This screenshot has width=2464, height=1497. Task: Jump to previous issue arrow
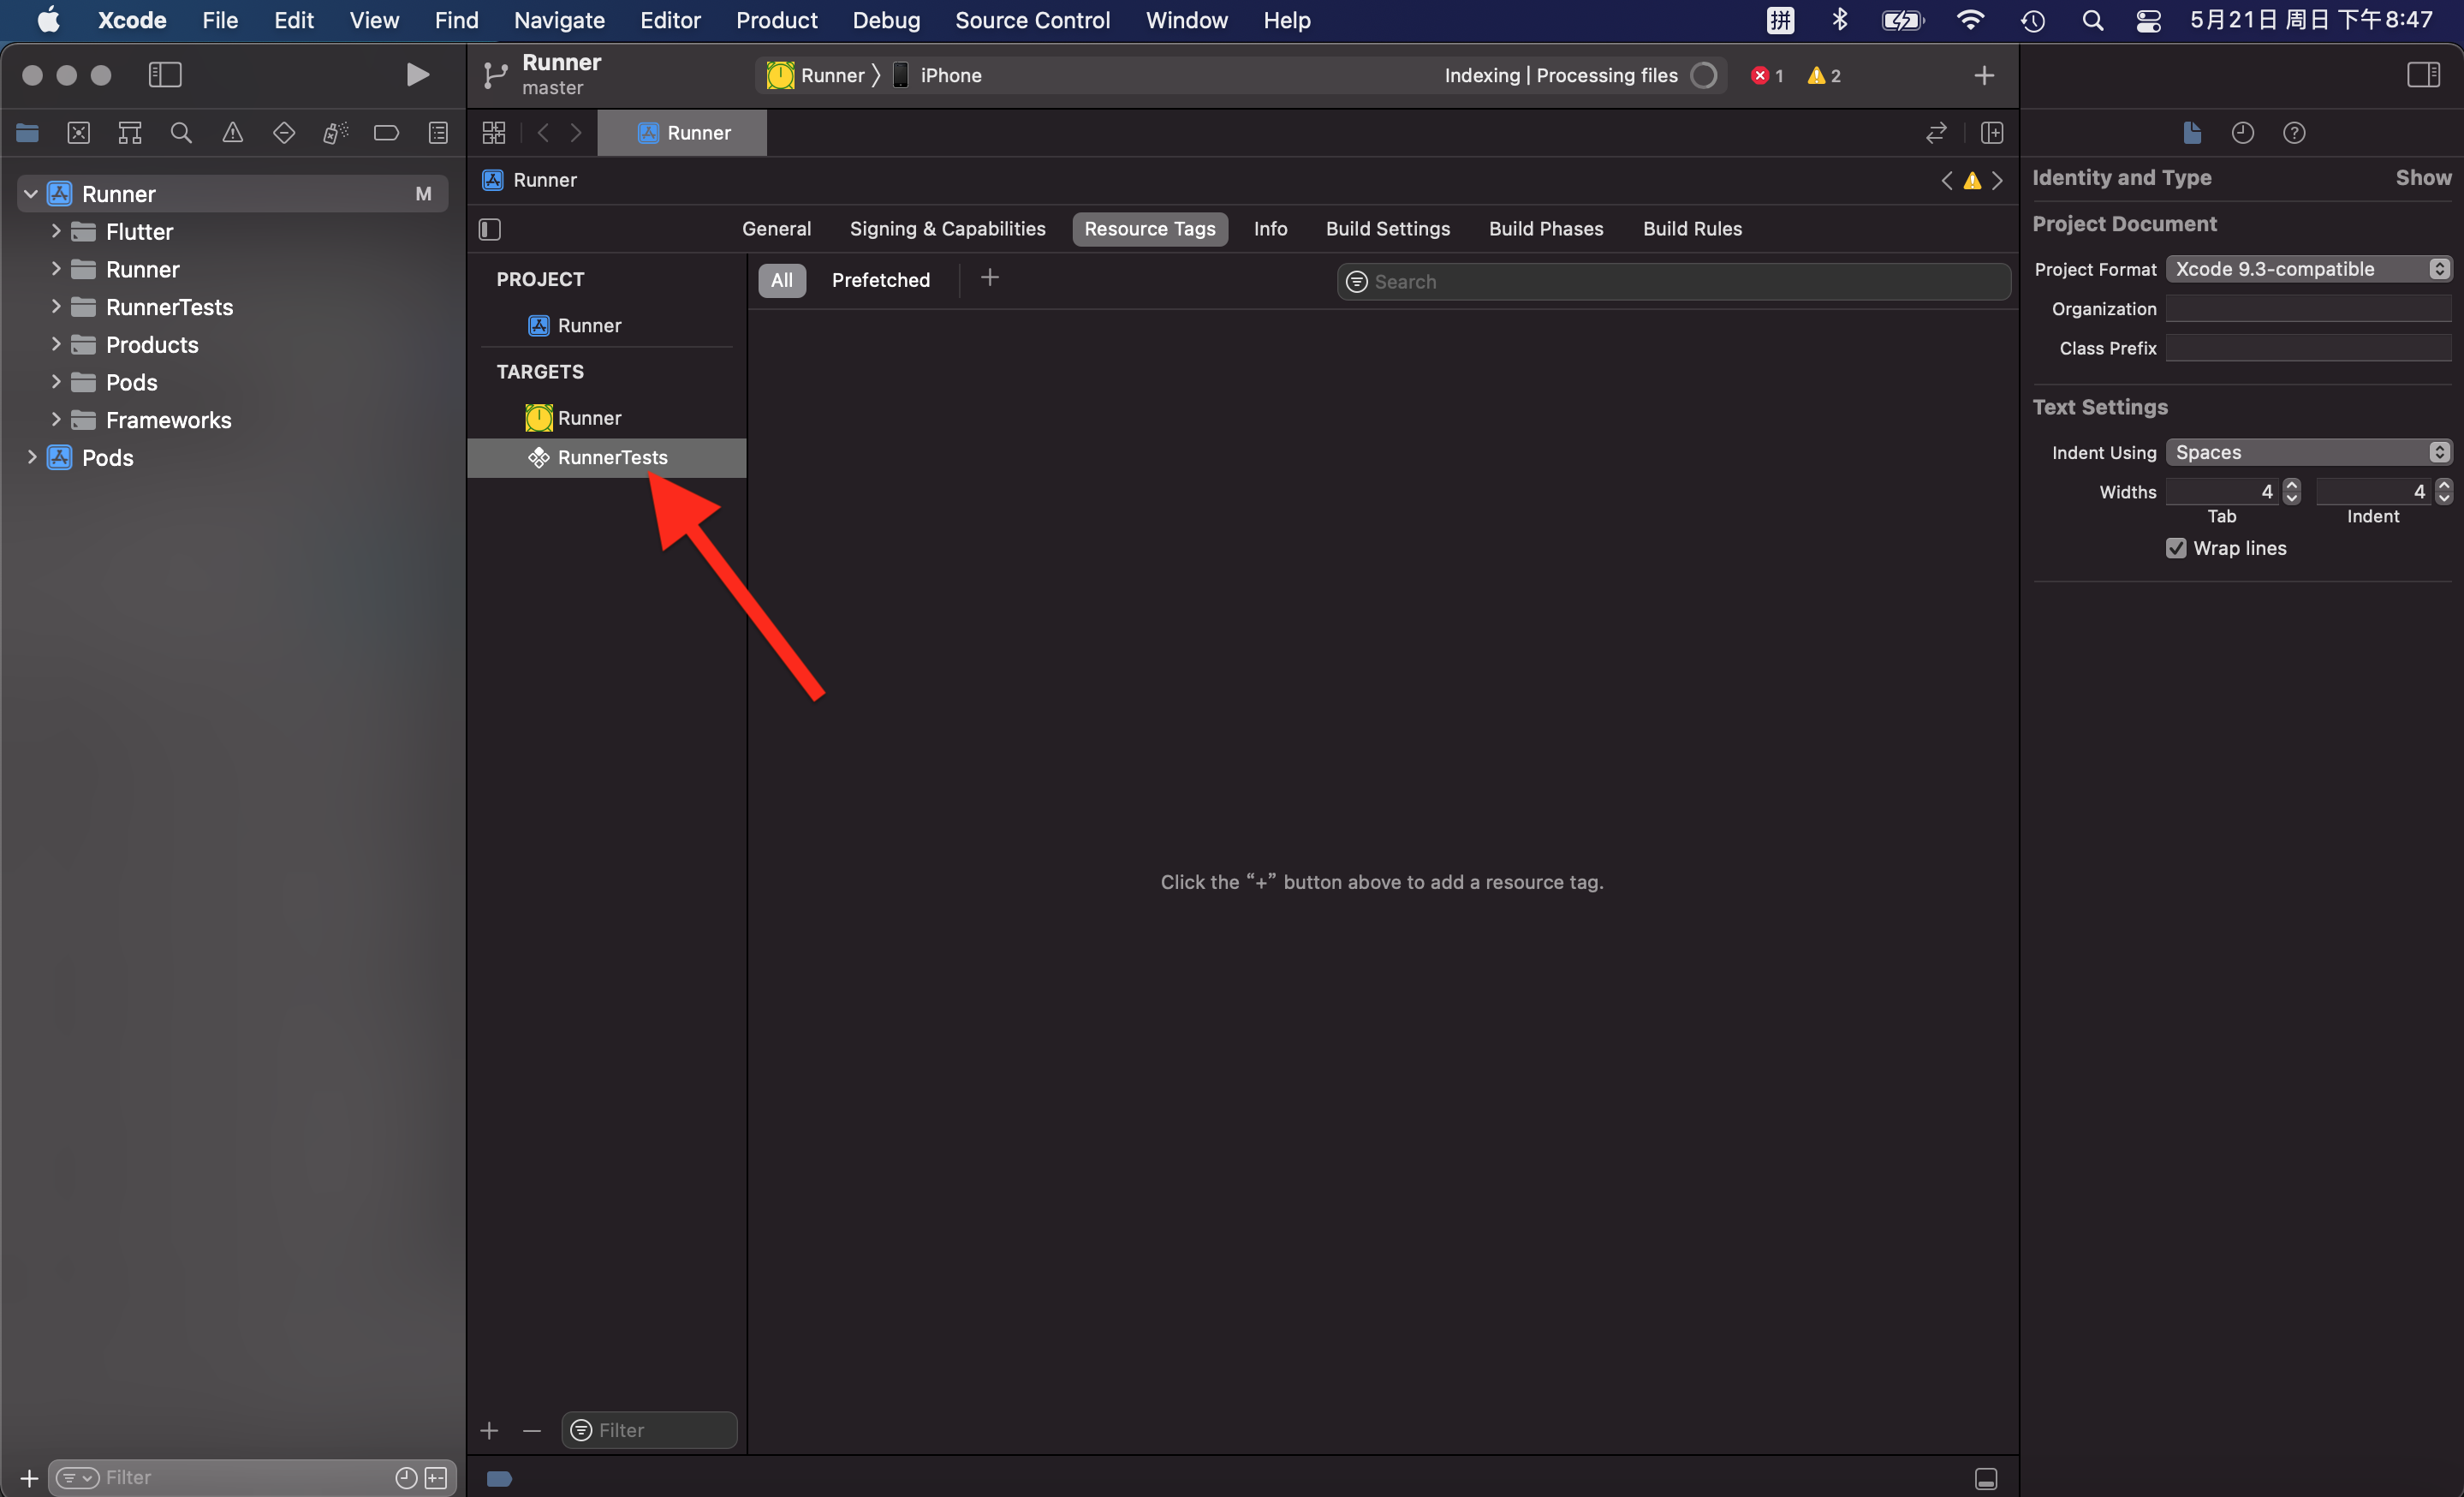tap(1946, 180)
